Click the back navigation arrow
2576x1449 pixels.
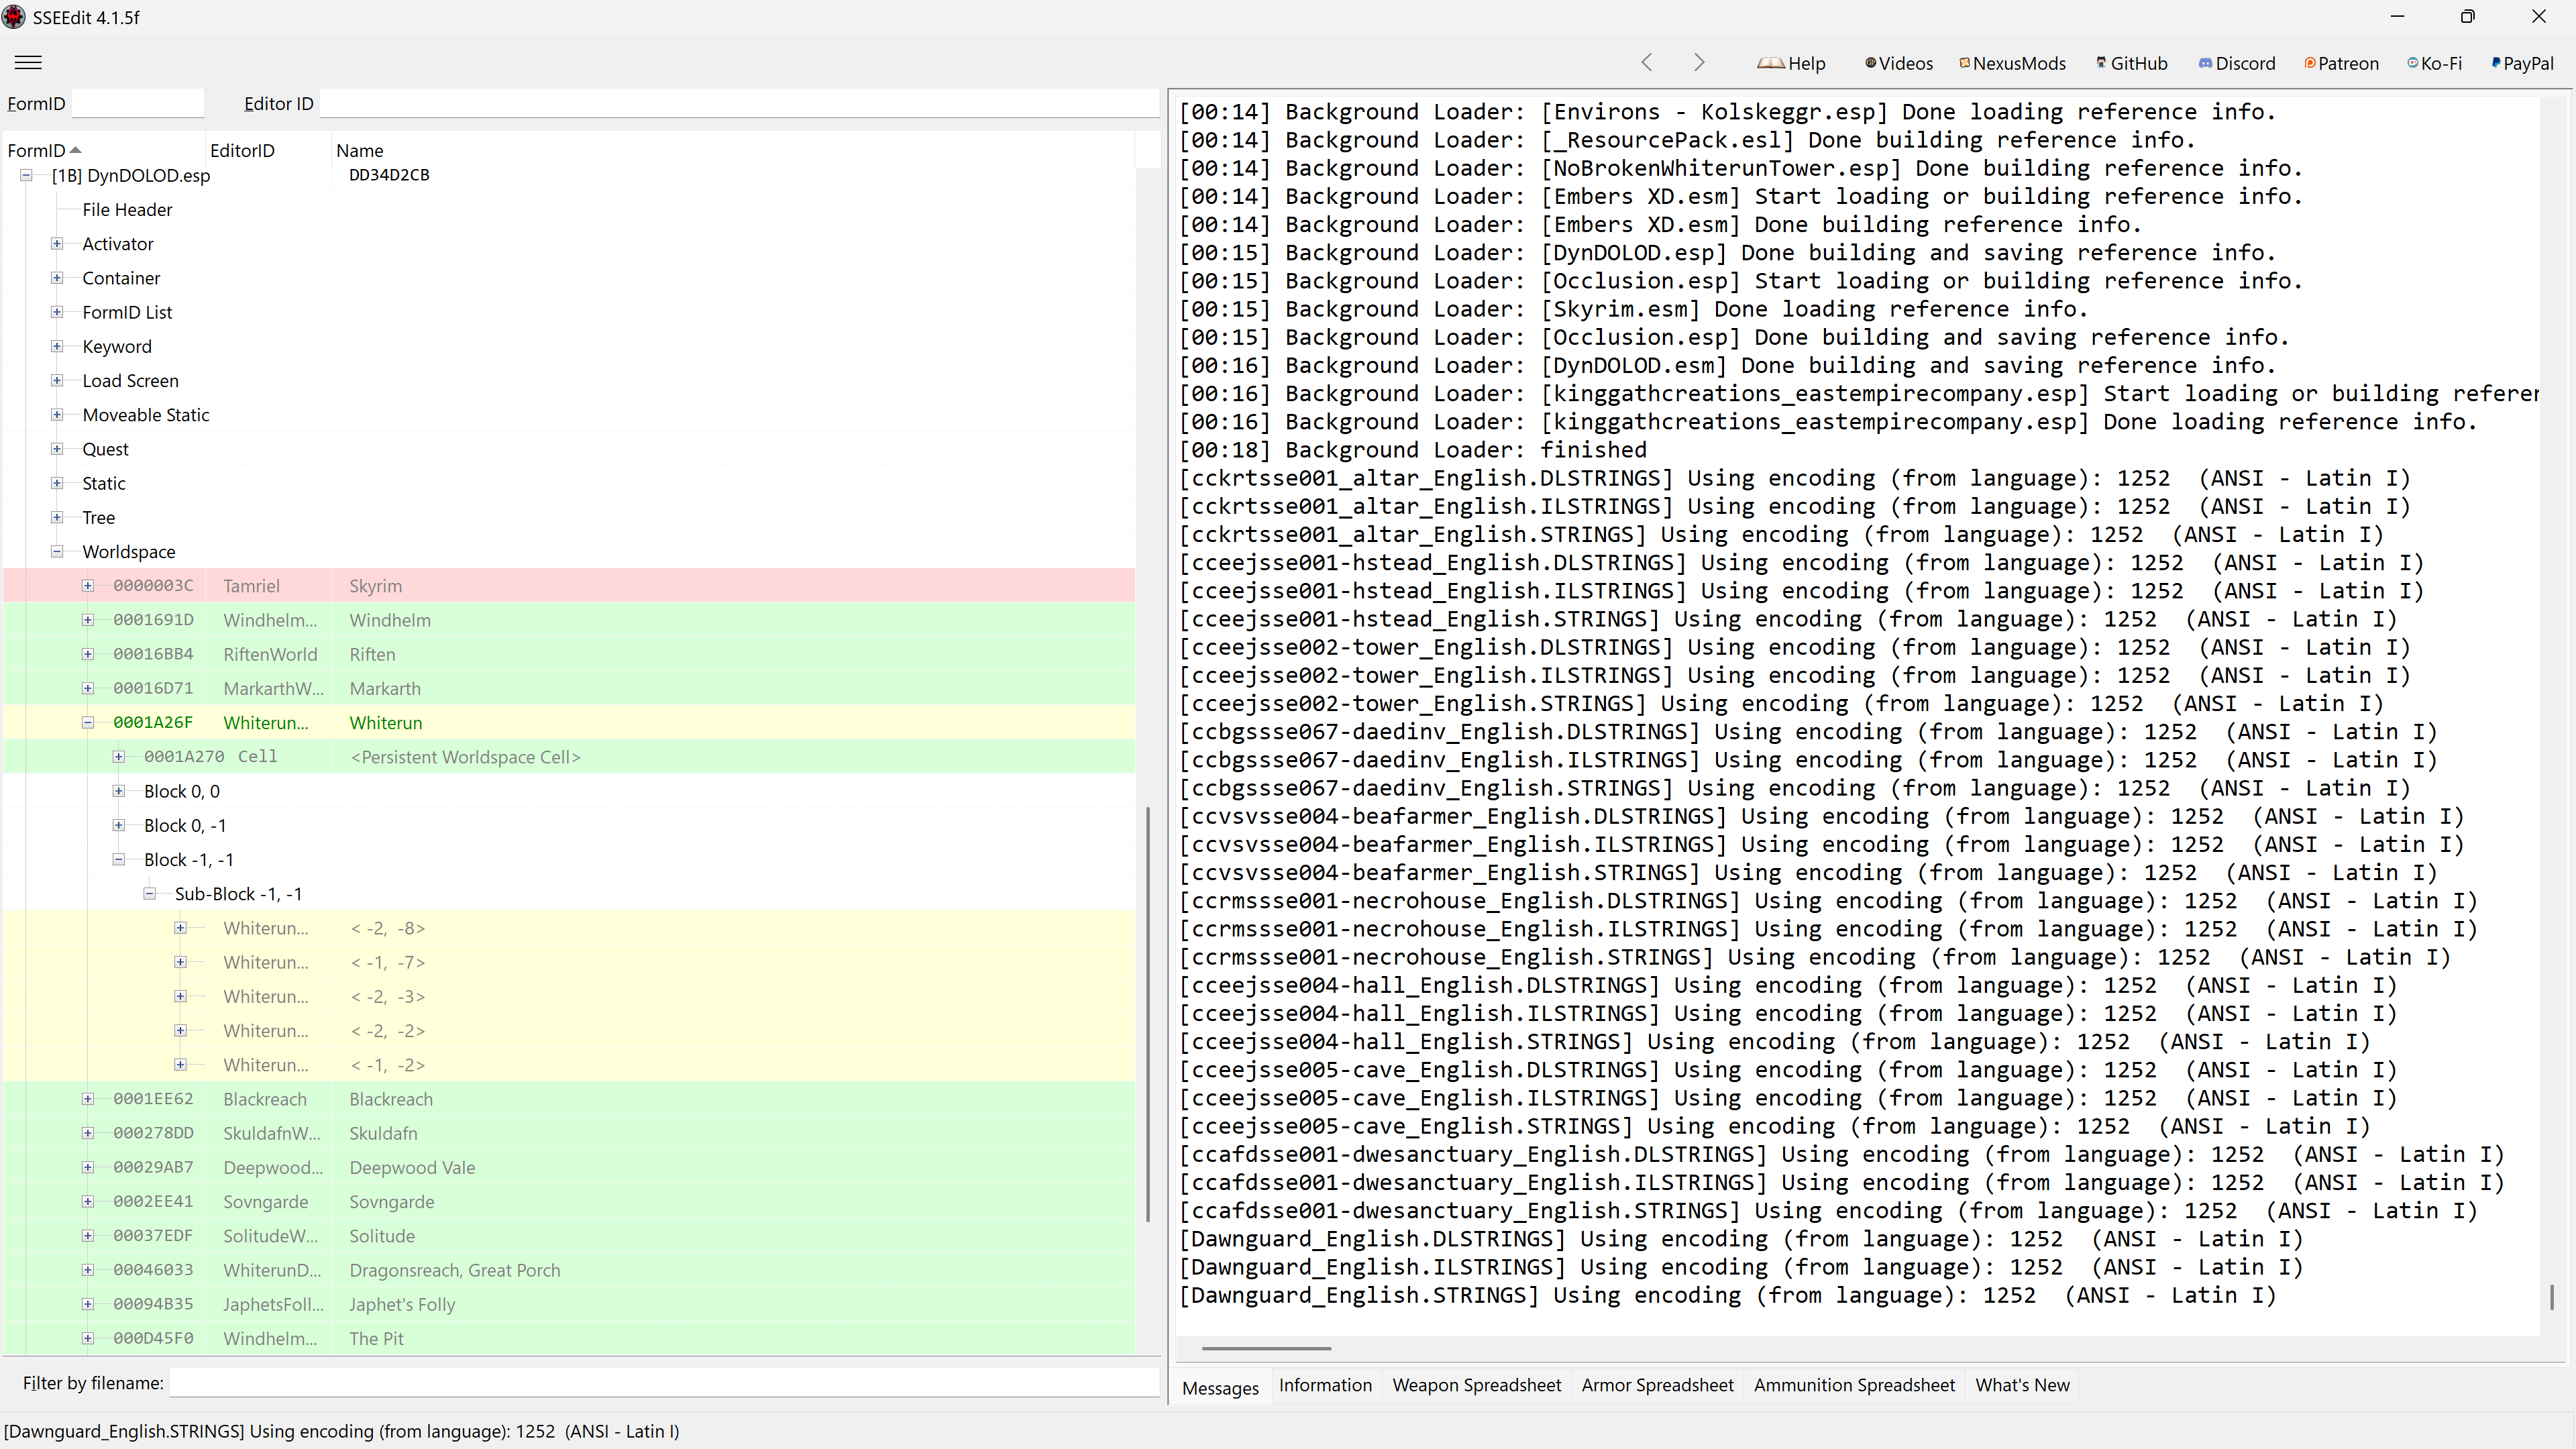[1647, 62]
